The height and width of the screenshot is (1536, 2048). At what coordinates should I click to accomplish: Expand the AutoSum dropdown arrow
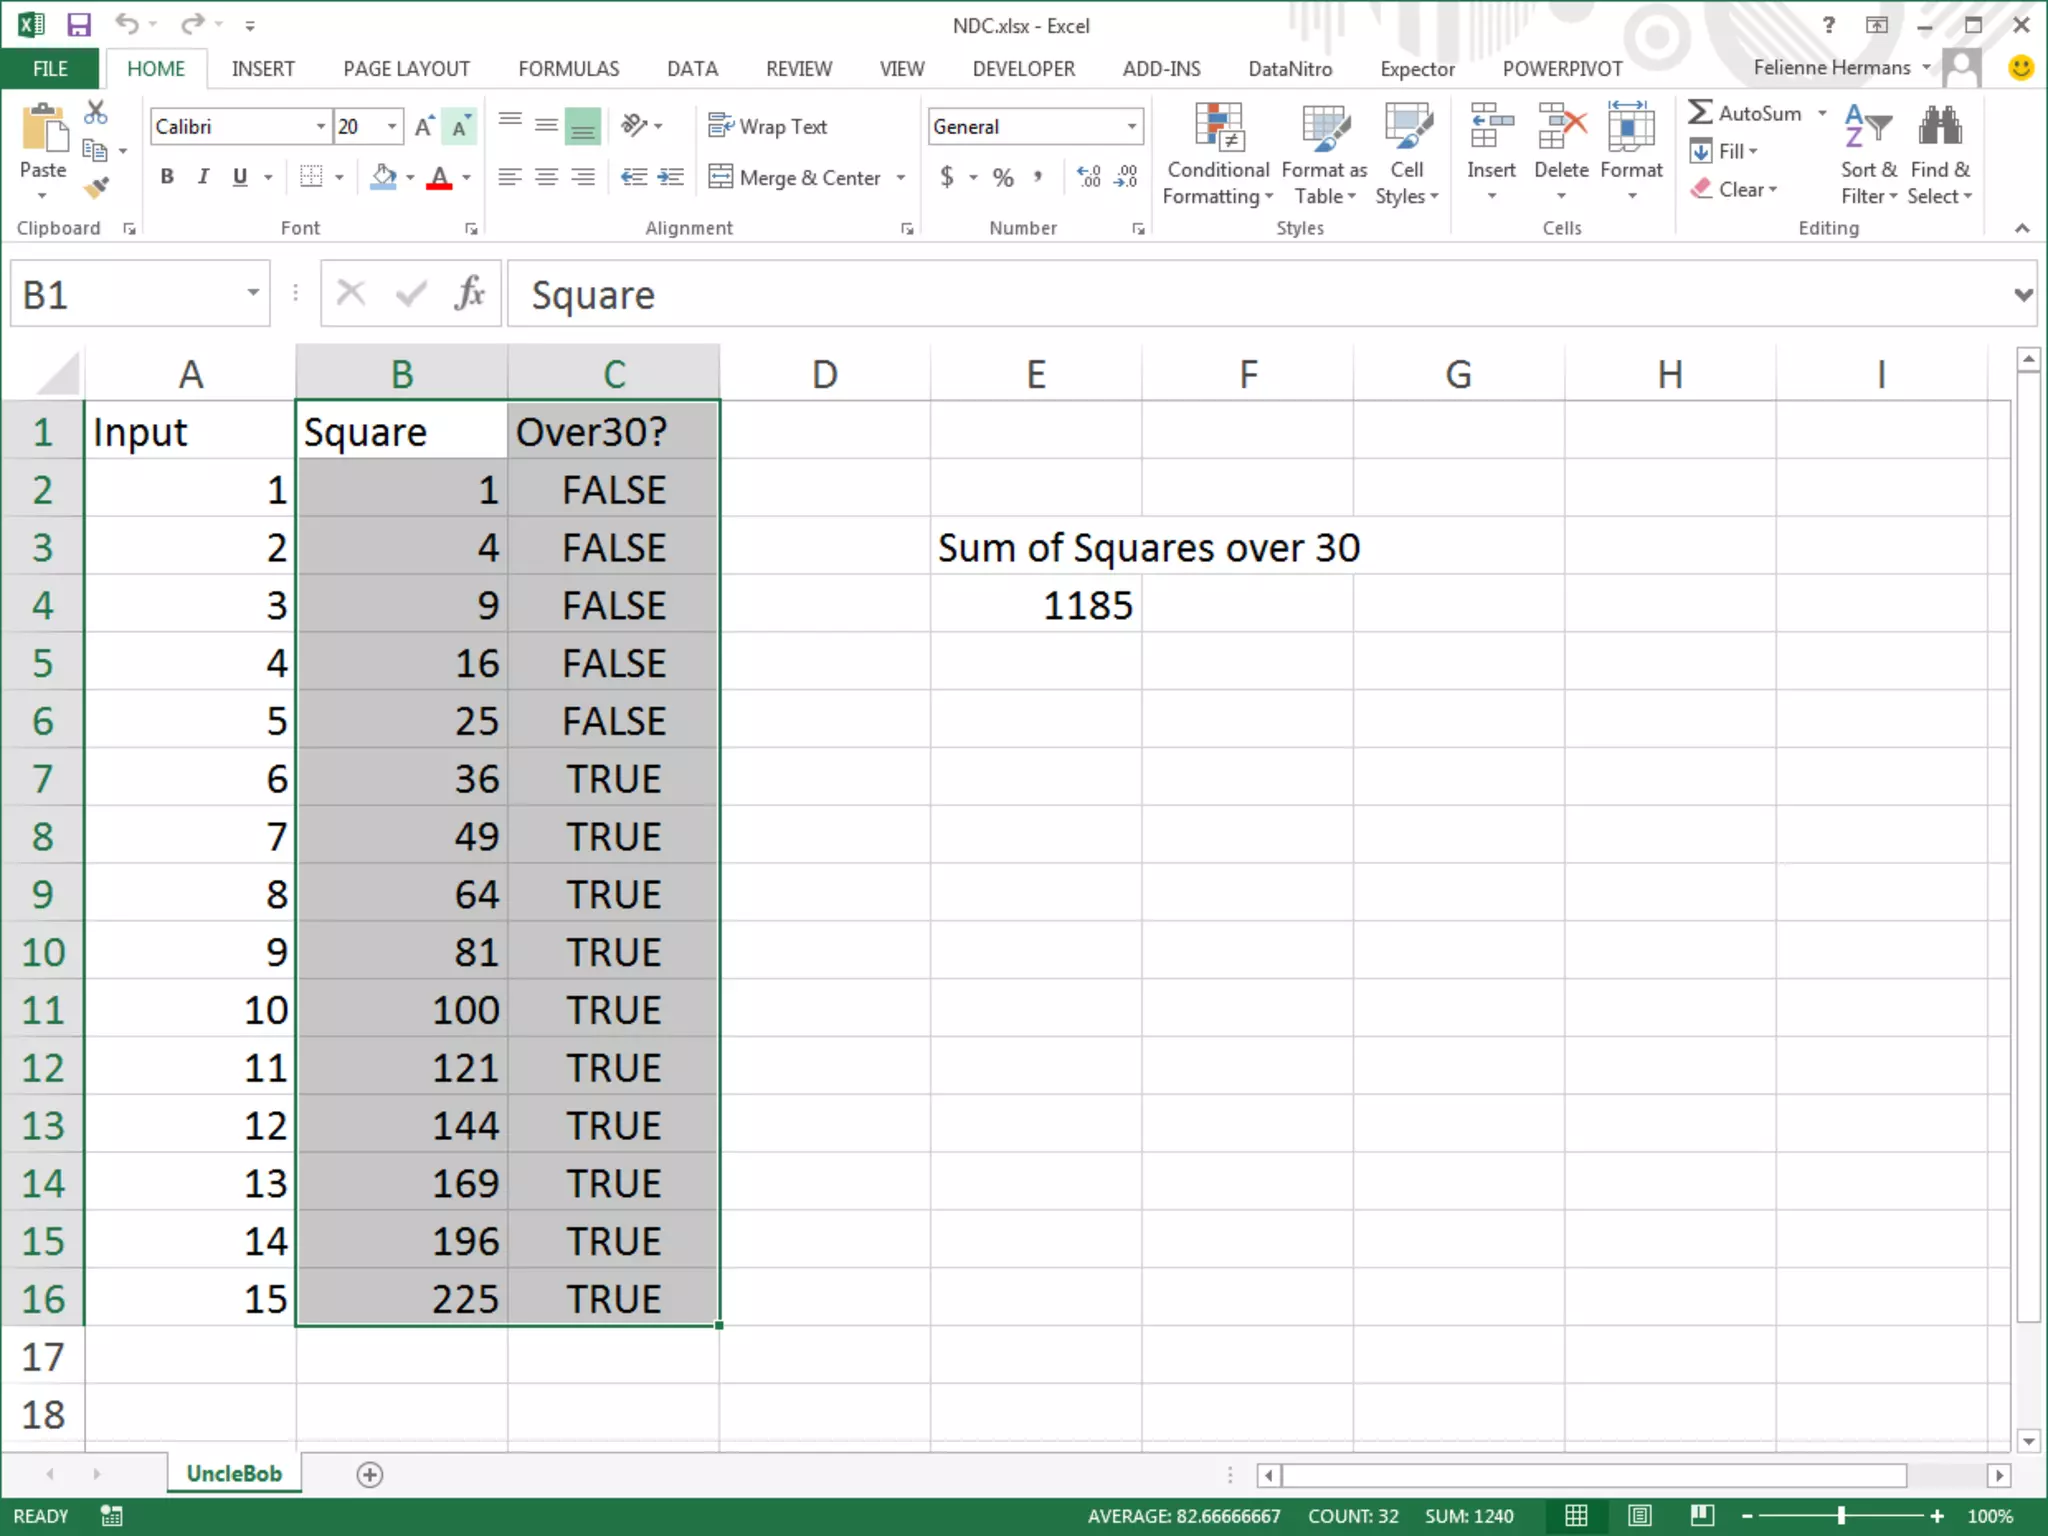point(1822,113)
